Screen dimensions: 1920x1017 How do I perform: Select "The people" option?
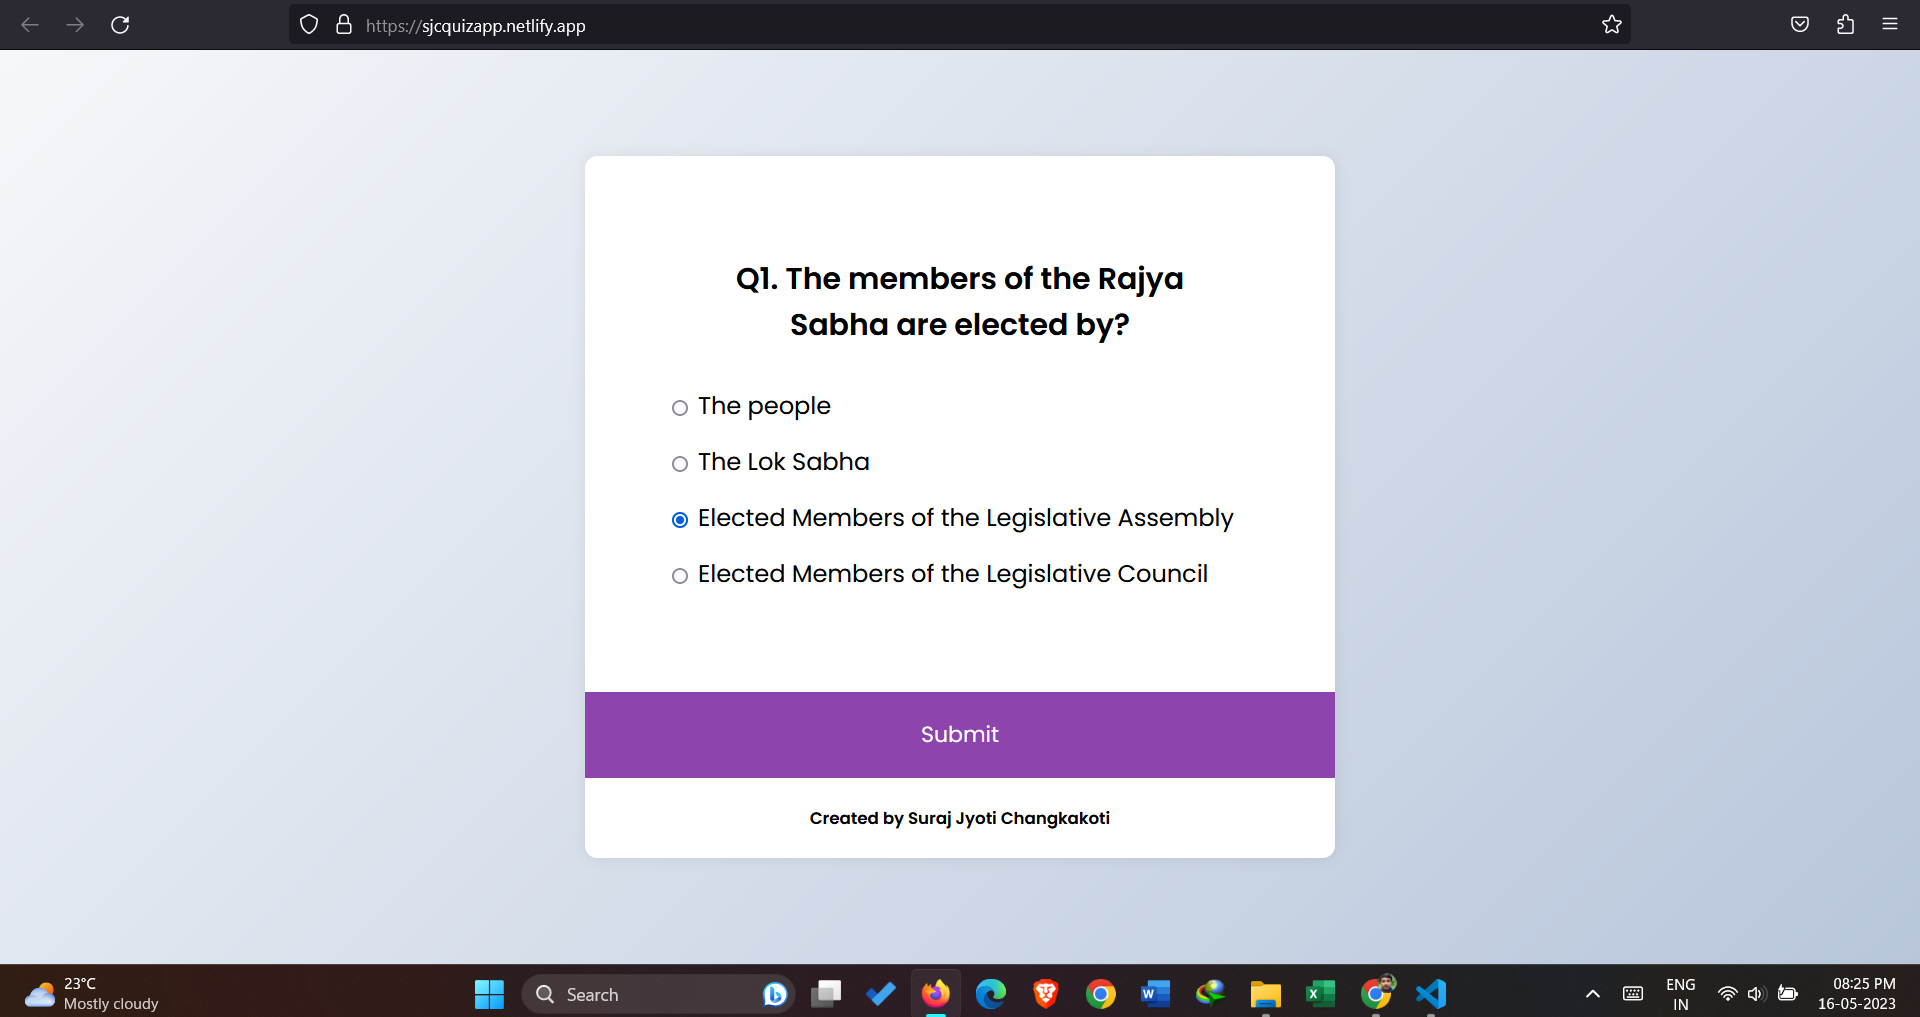680,408
